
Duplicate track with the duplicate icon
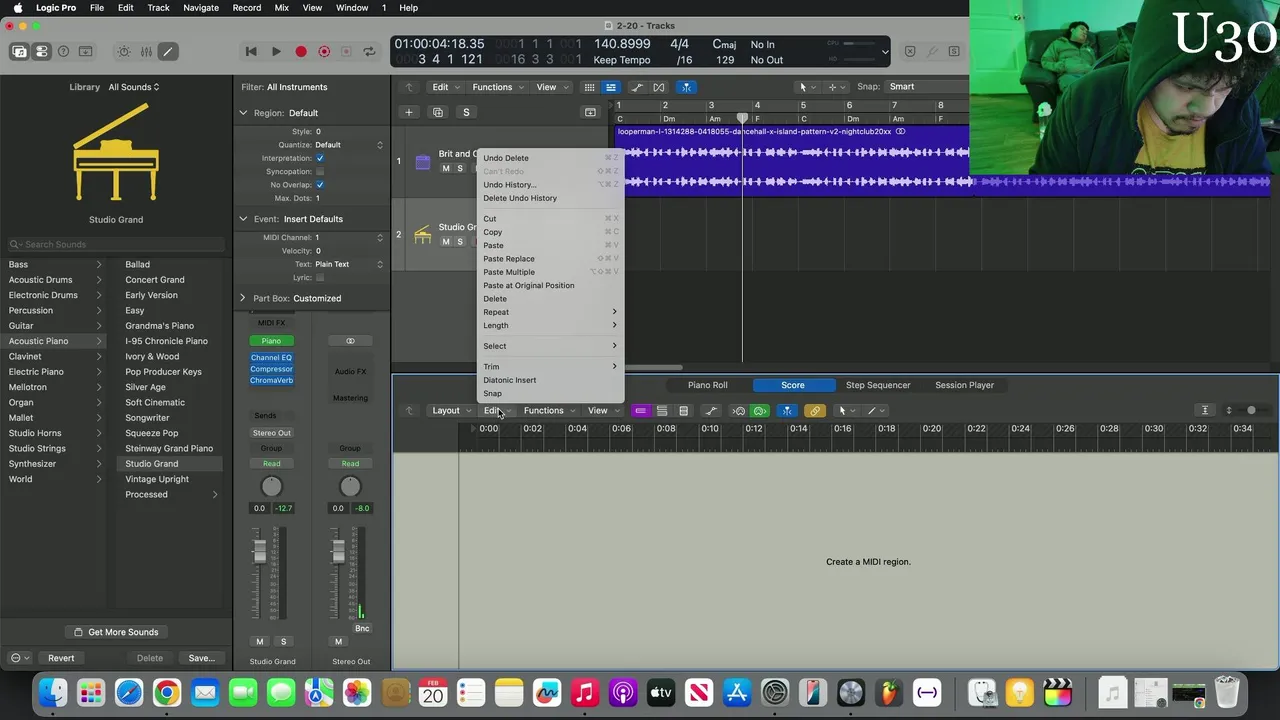pos(438,112)
